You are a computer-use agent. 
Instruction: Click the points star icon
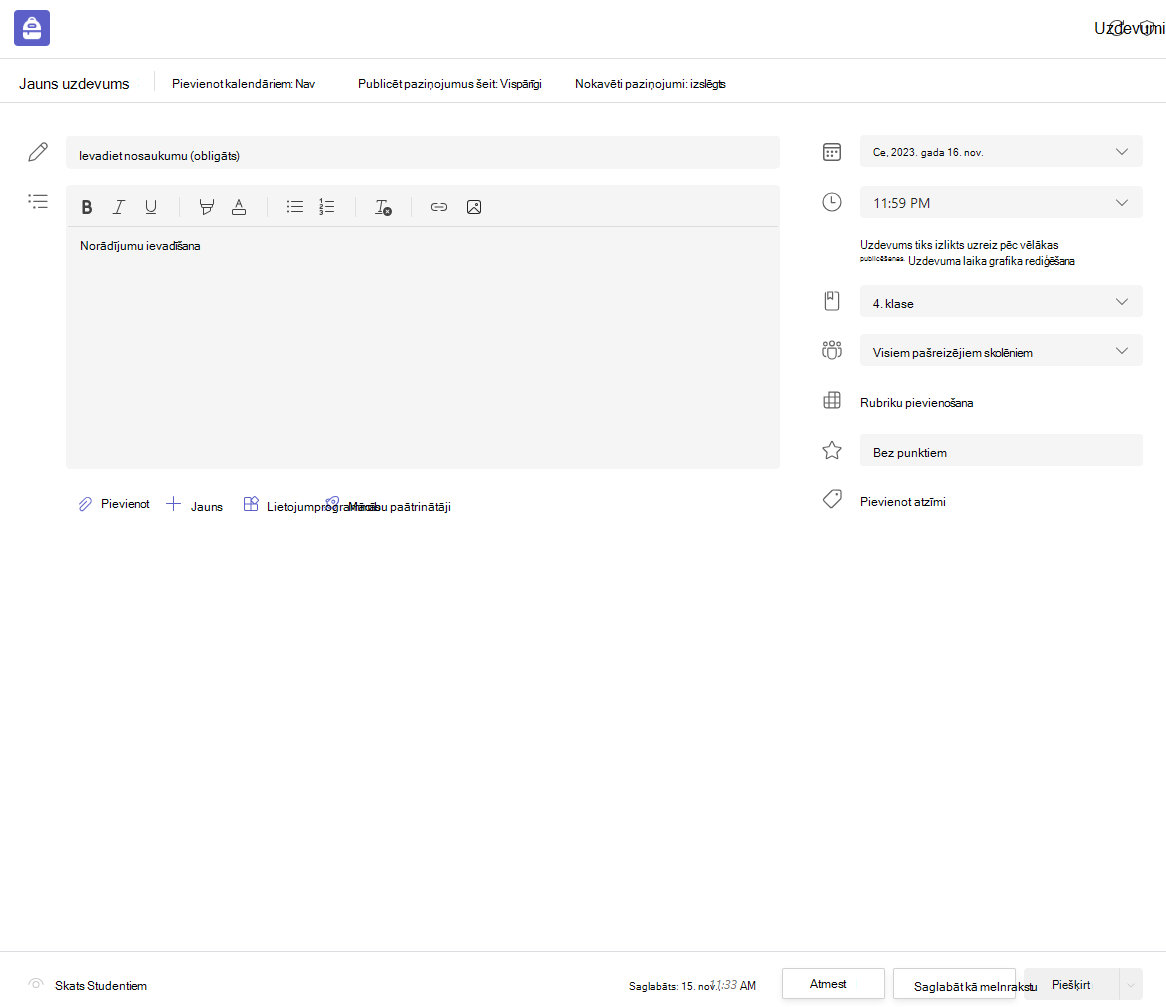(x=832, y=451)
